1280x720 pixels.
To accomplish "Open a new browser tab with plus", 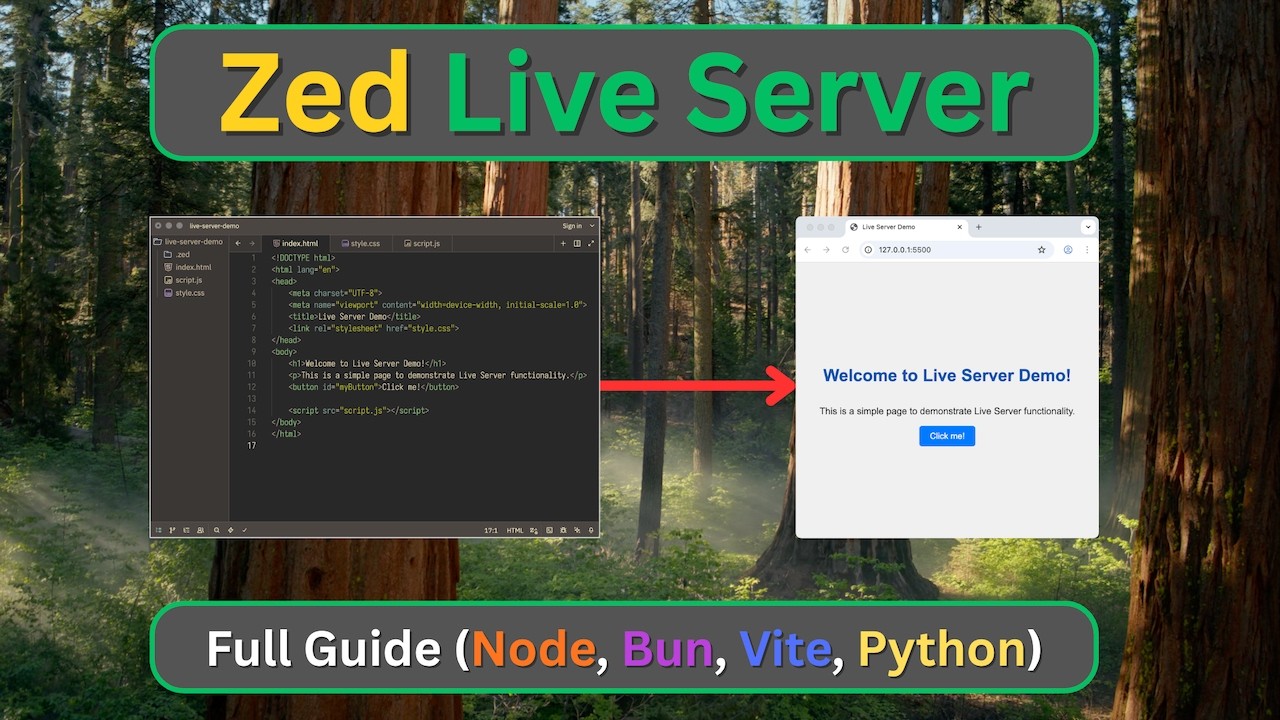I will click(x=979, y=227).
